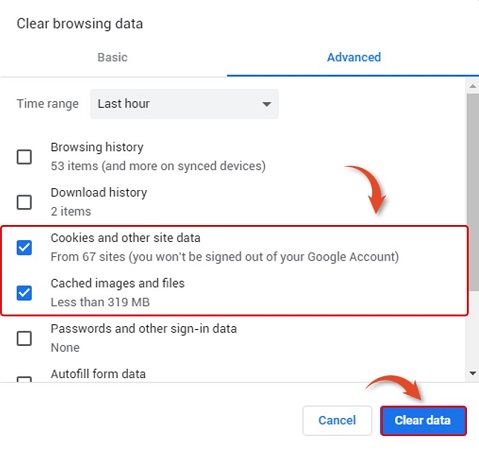
Task: Click the Passwords and other sign-in data label
Action: 144,329
